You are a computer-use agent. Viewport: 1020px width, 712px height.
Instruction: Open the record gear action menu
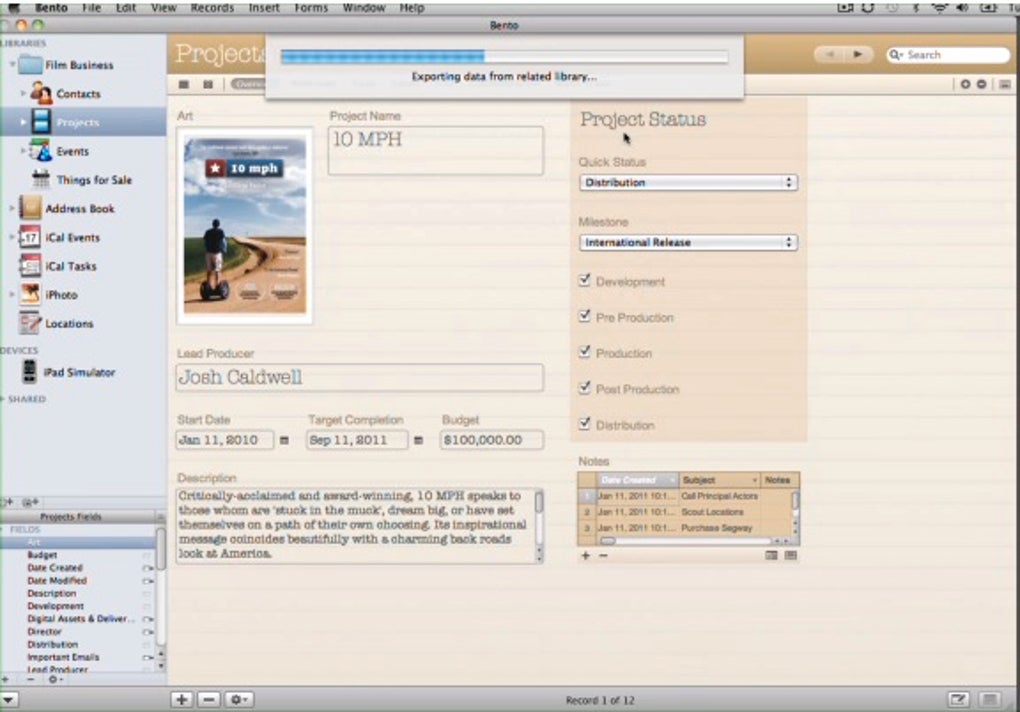[239, 700]
